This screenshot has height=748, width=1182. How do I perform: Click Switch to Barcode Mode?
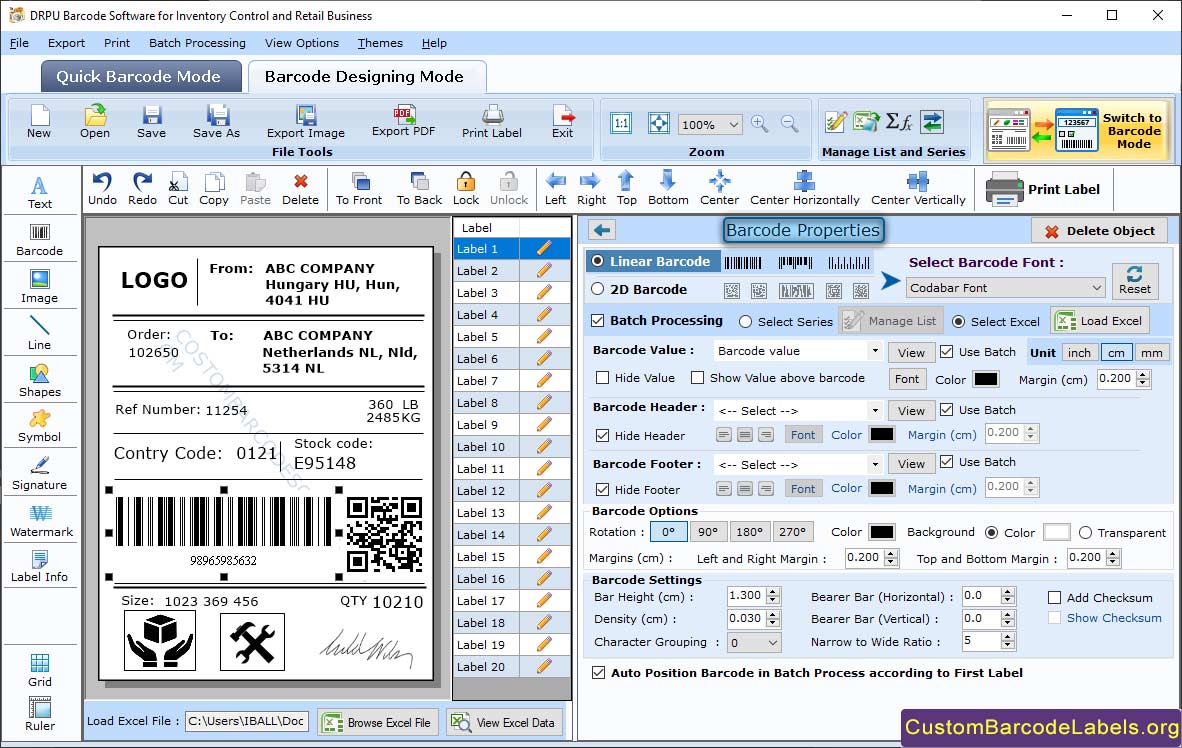(x=1078, y=130)
